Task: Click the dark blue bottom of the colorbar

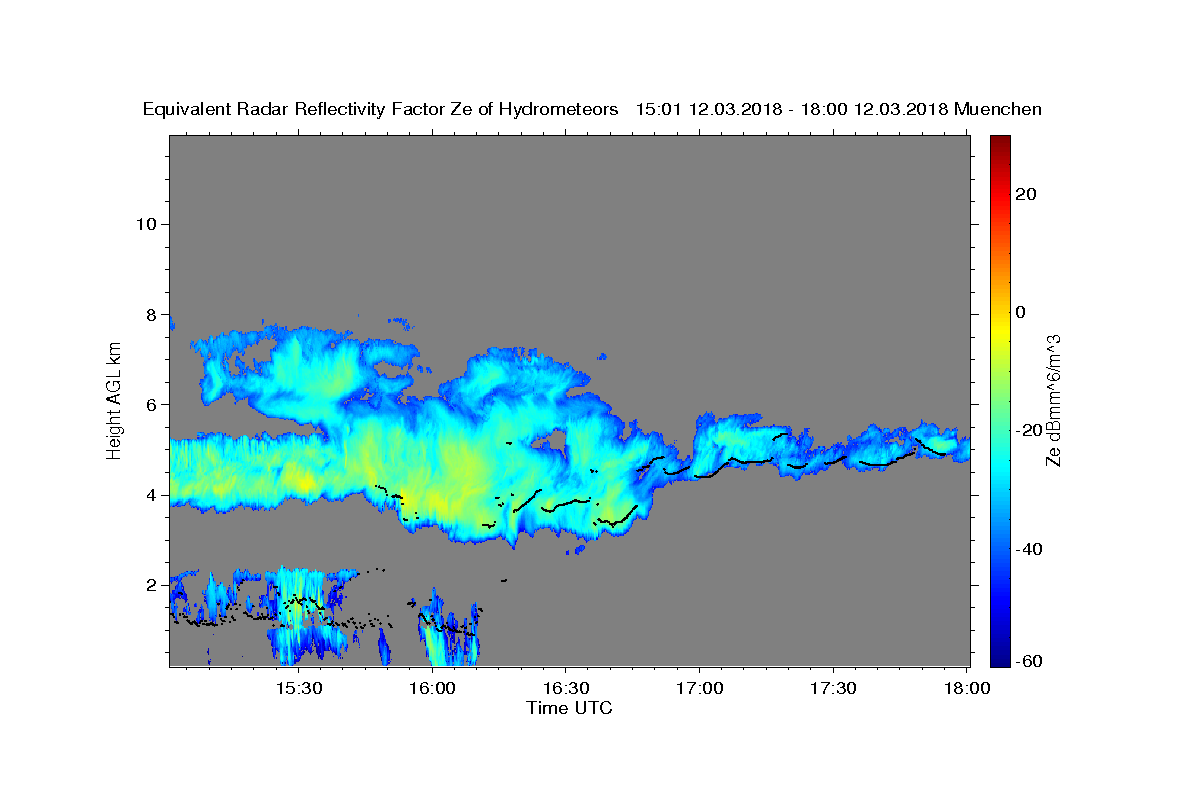Action: 999,659
